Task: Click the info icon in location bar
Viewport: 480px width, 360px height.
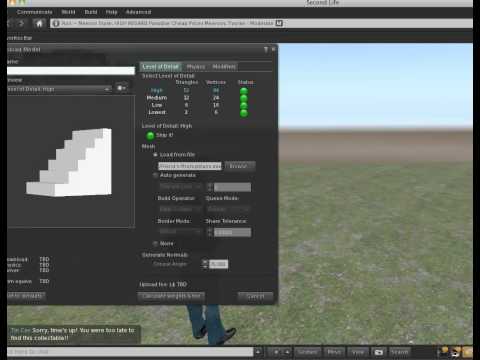Action: 56,23
